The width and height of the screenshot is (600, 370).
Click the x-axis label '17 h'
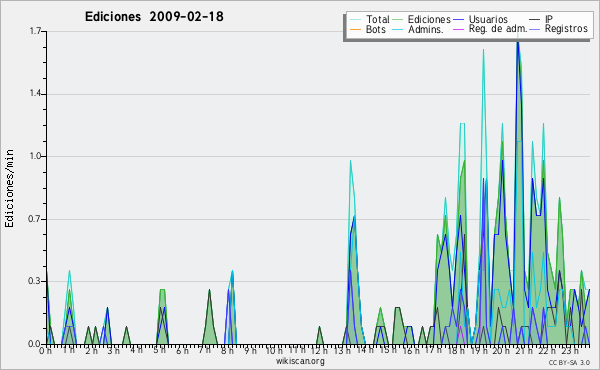pos(433,350)
